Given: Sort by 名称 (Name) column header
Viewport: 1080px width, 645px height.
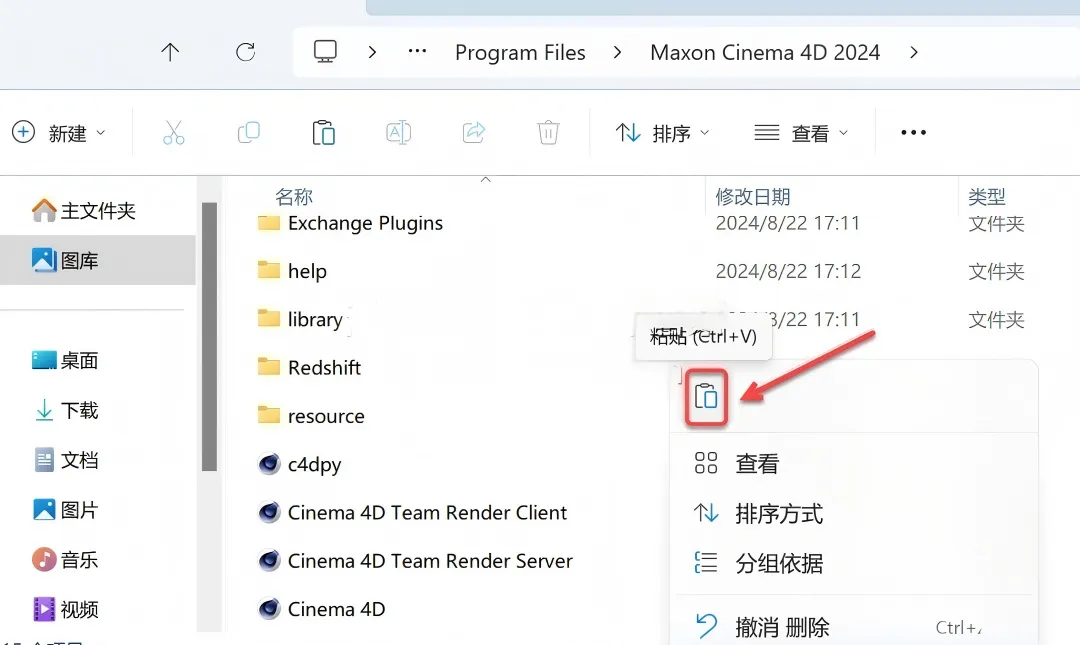Looking at the screenshot, I should (294, 197).
